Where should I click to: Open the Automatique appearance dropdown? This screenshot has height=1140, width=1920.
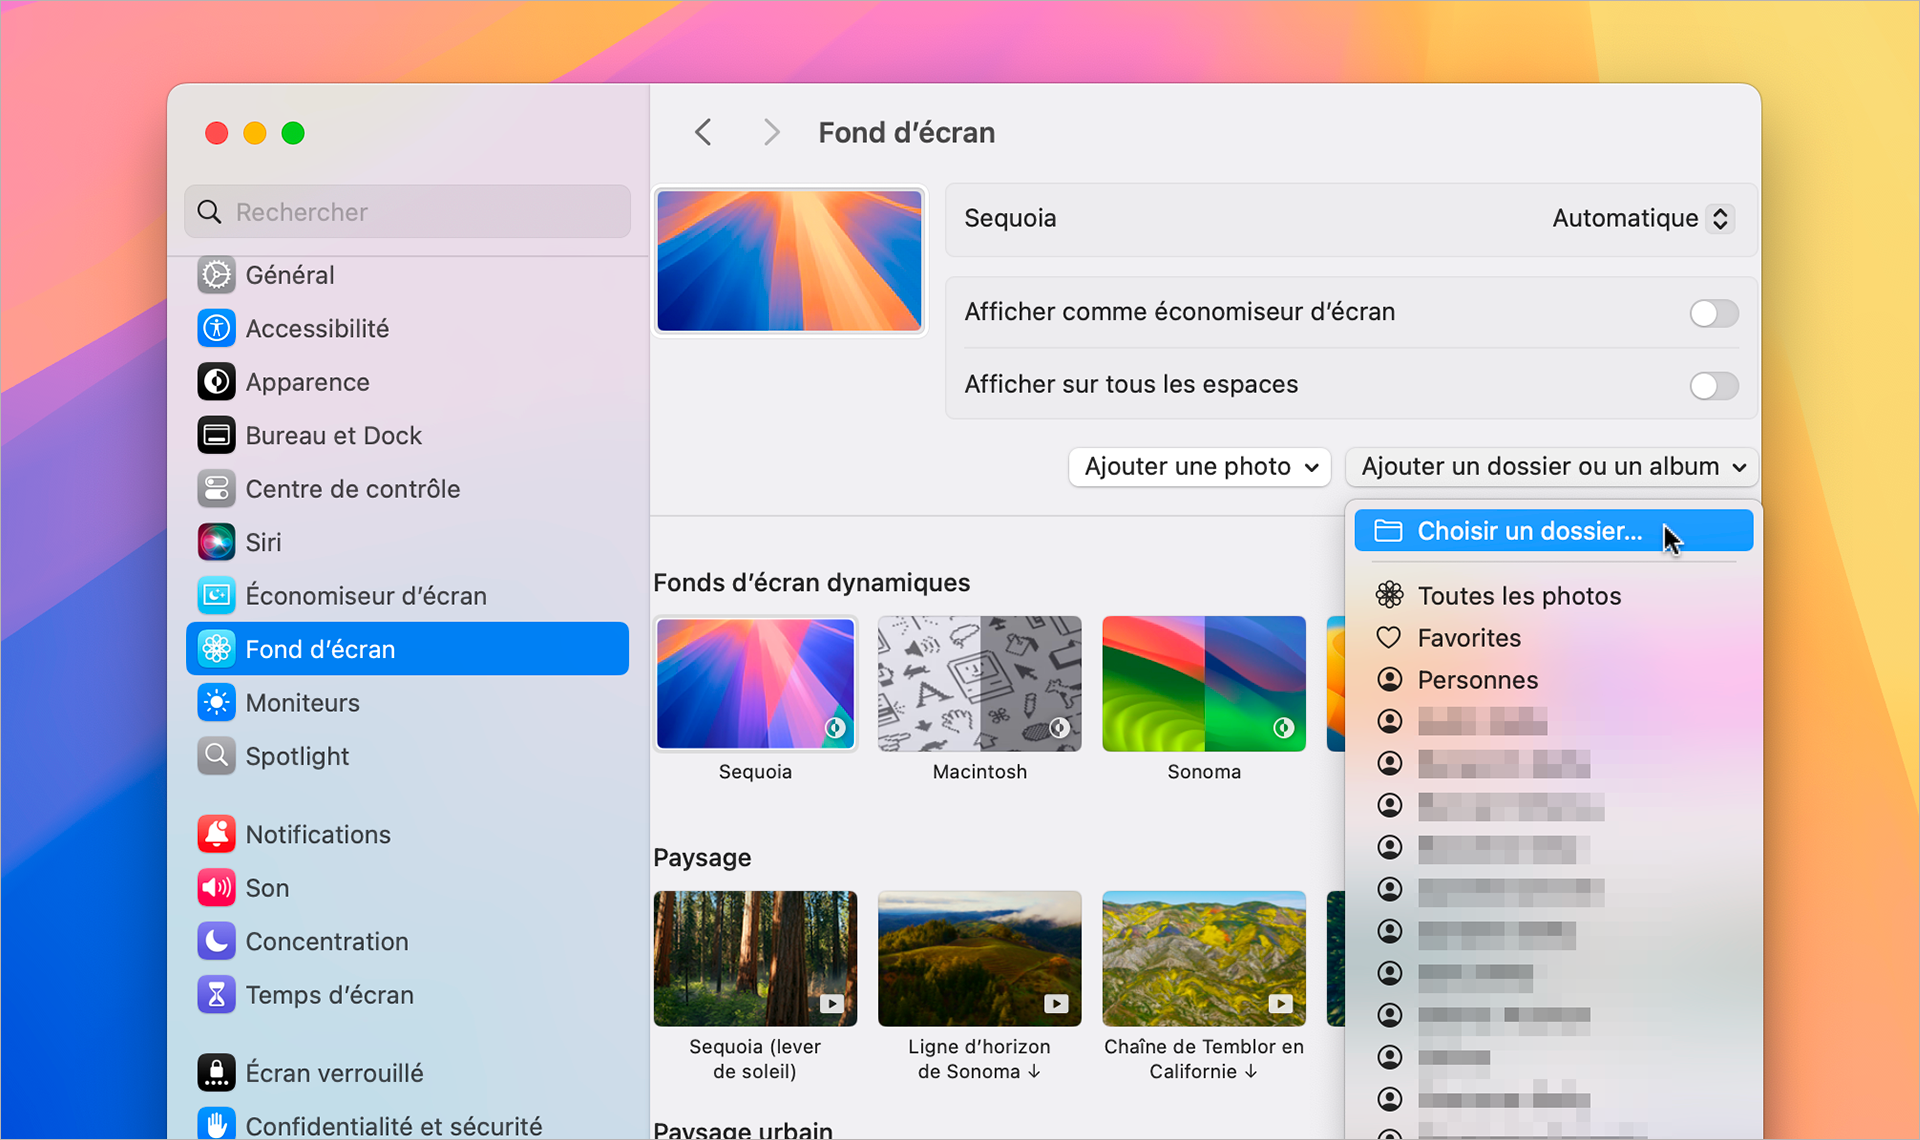1640,218
